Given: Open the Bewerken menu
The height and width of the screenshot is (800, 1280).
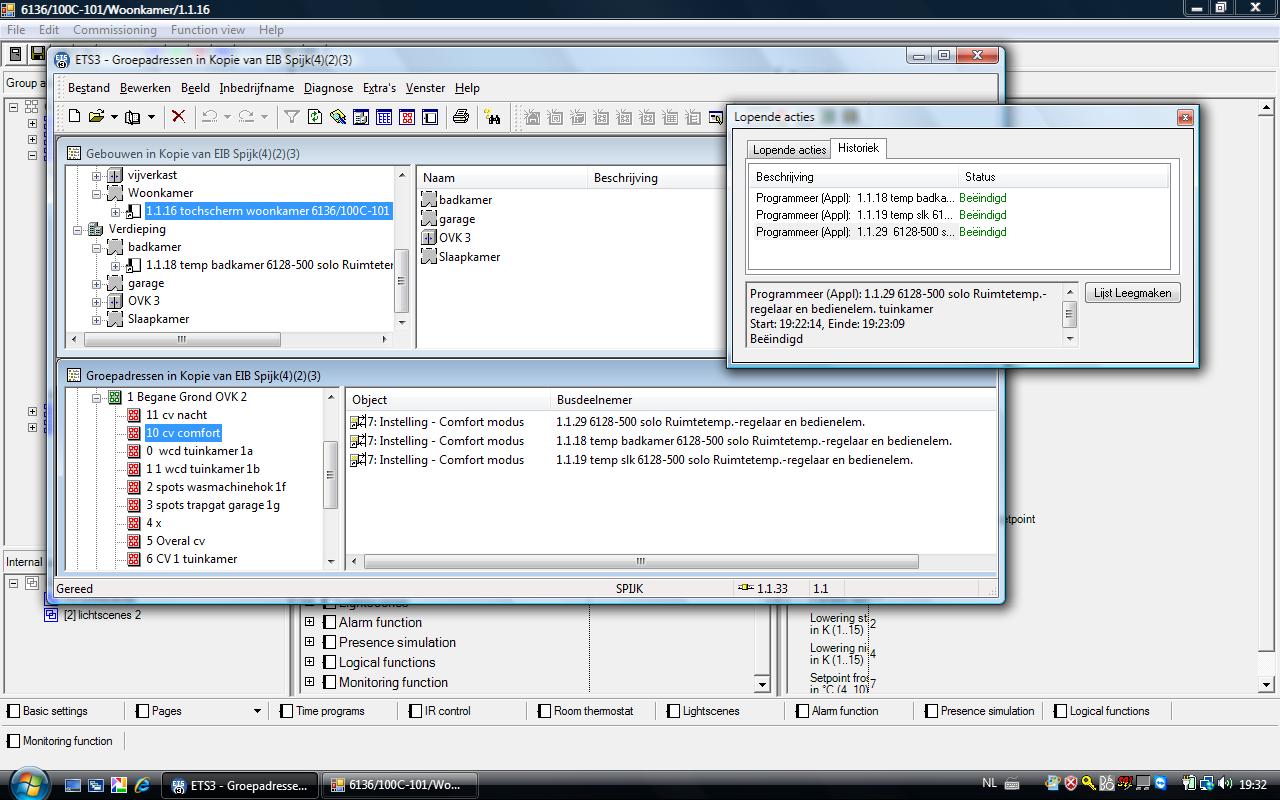Looking at the screenshot, I should coord(146,88).
